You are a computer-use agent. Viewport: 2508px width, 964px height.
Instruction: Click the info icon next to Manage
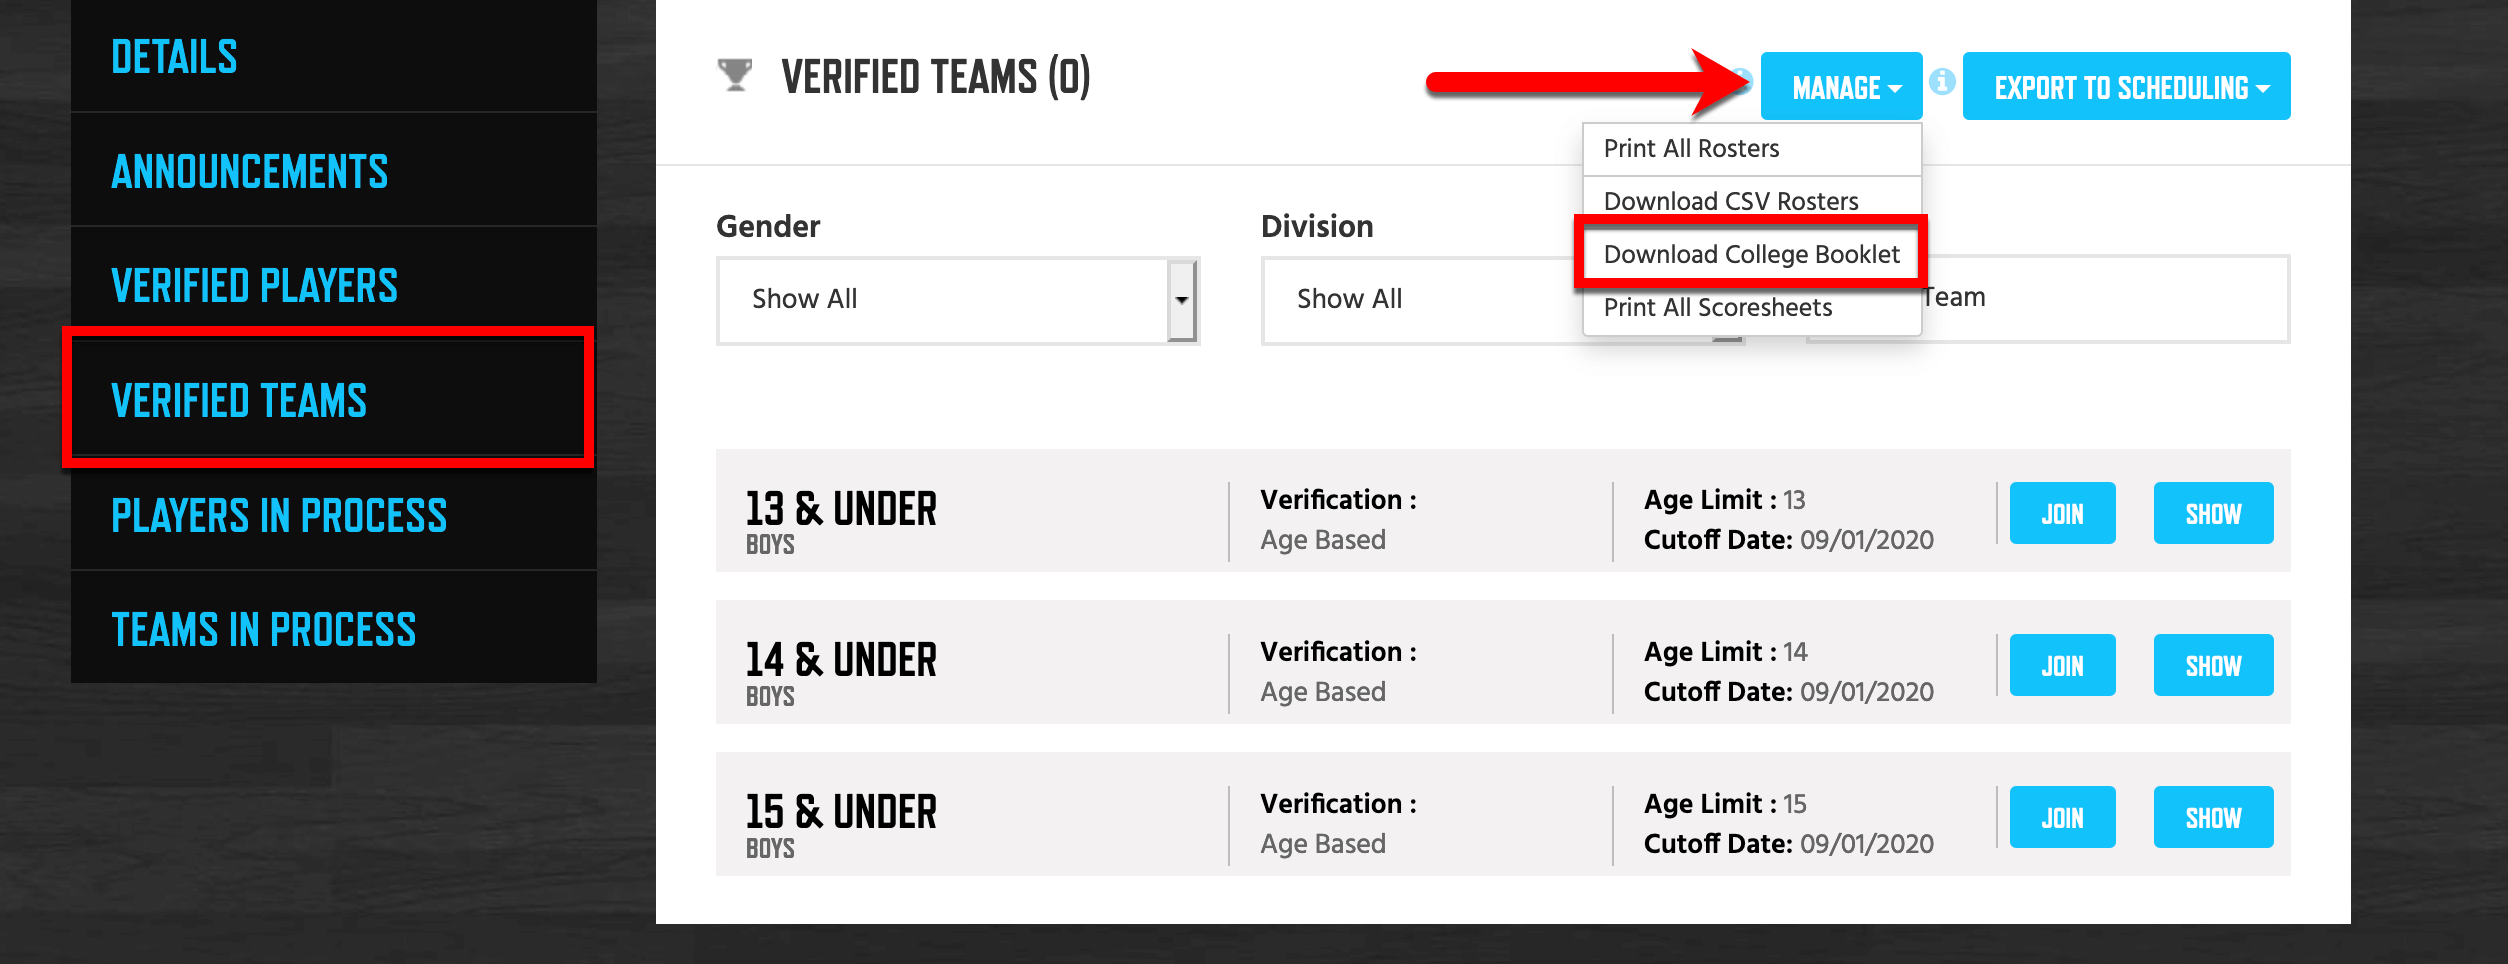pos(1942,82)
